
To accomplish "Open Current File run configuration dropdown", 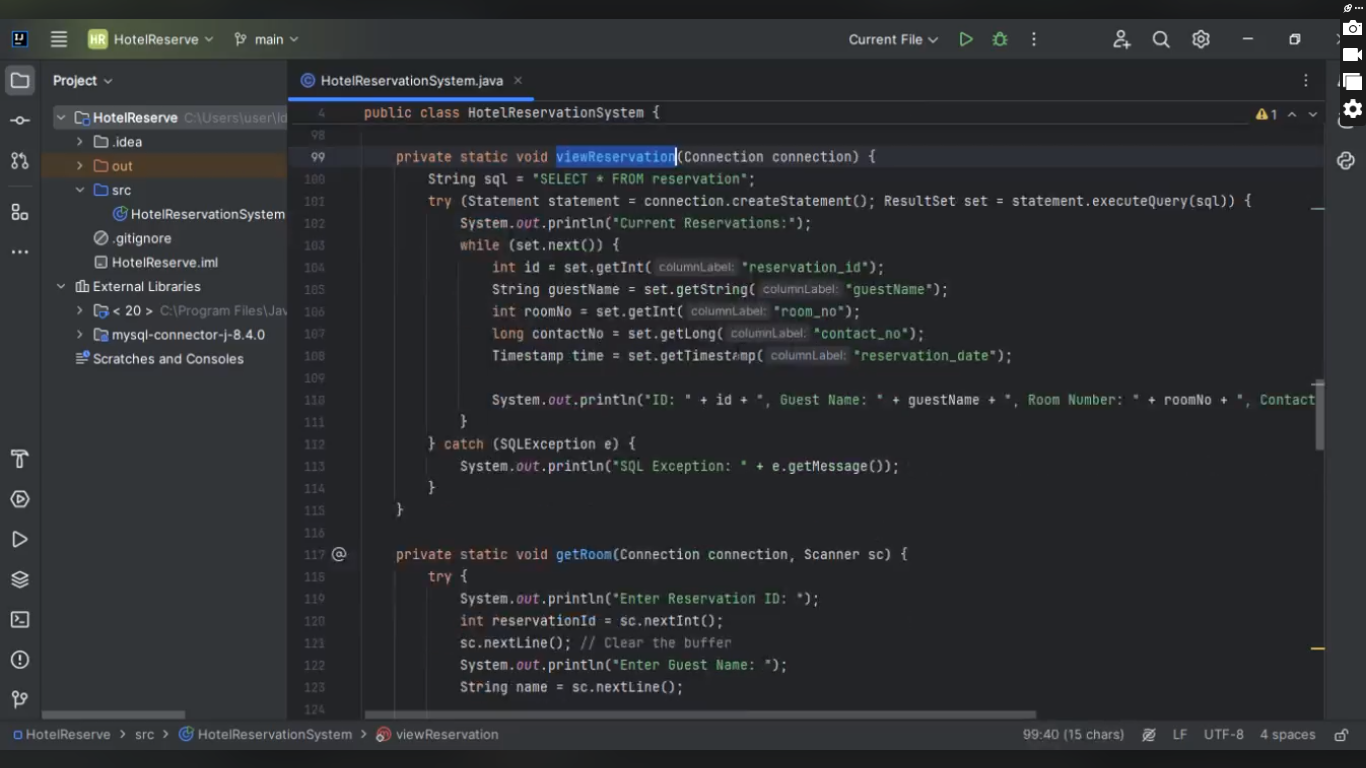I will click(893, 39).
